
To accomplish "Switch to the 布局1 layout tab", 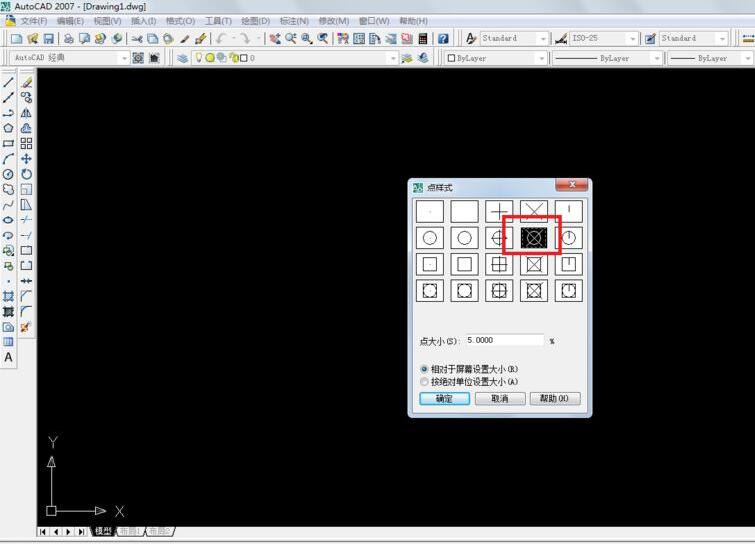I will tap(130, 531).
